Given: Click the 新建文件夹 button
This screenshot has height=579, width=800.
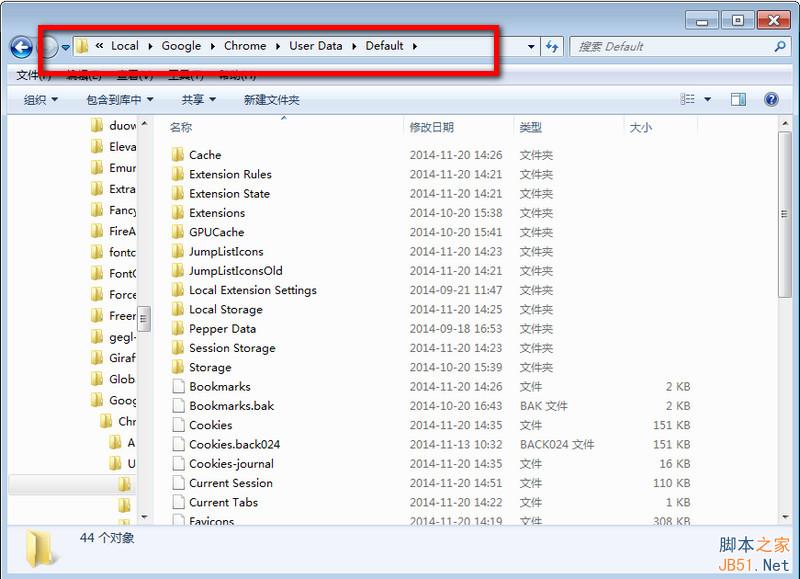Looking at the screenshot, I should pos(270,98).
